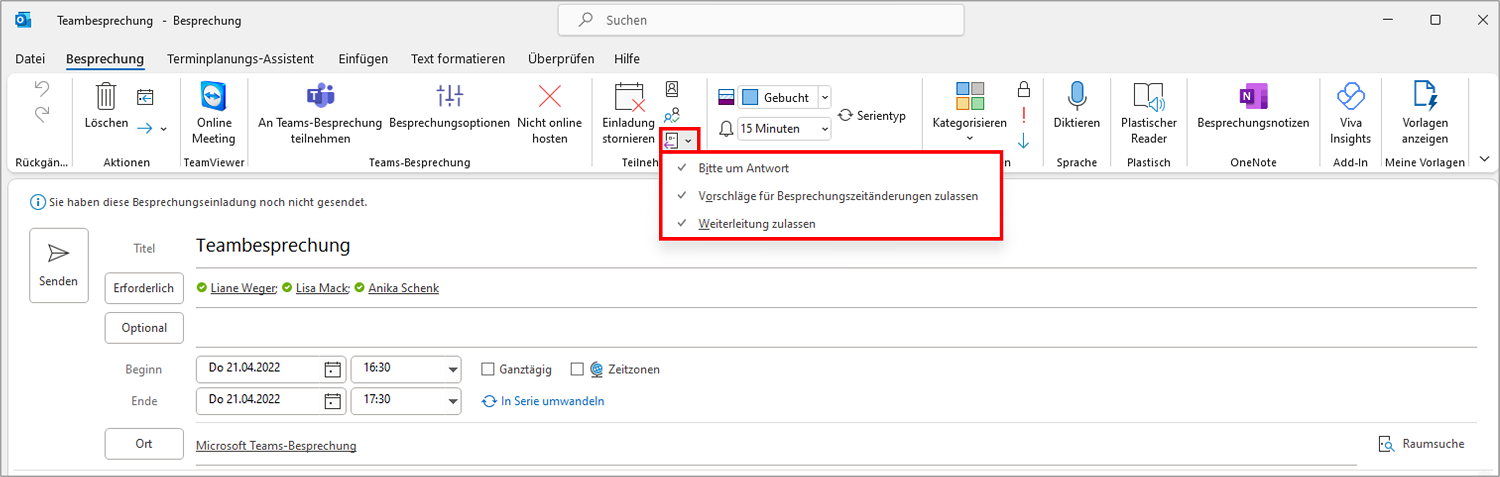Click attendee Anika Schenk
This screenshot has width=1500, height=477.
[x=403, y=288]
